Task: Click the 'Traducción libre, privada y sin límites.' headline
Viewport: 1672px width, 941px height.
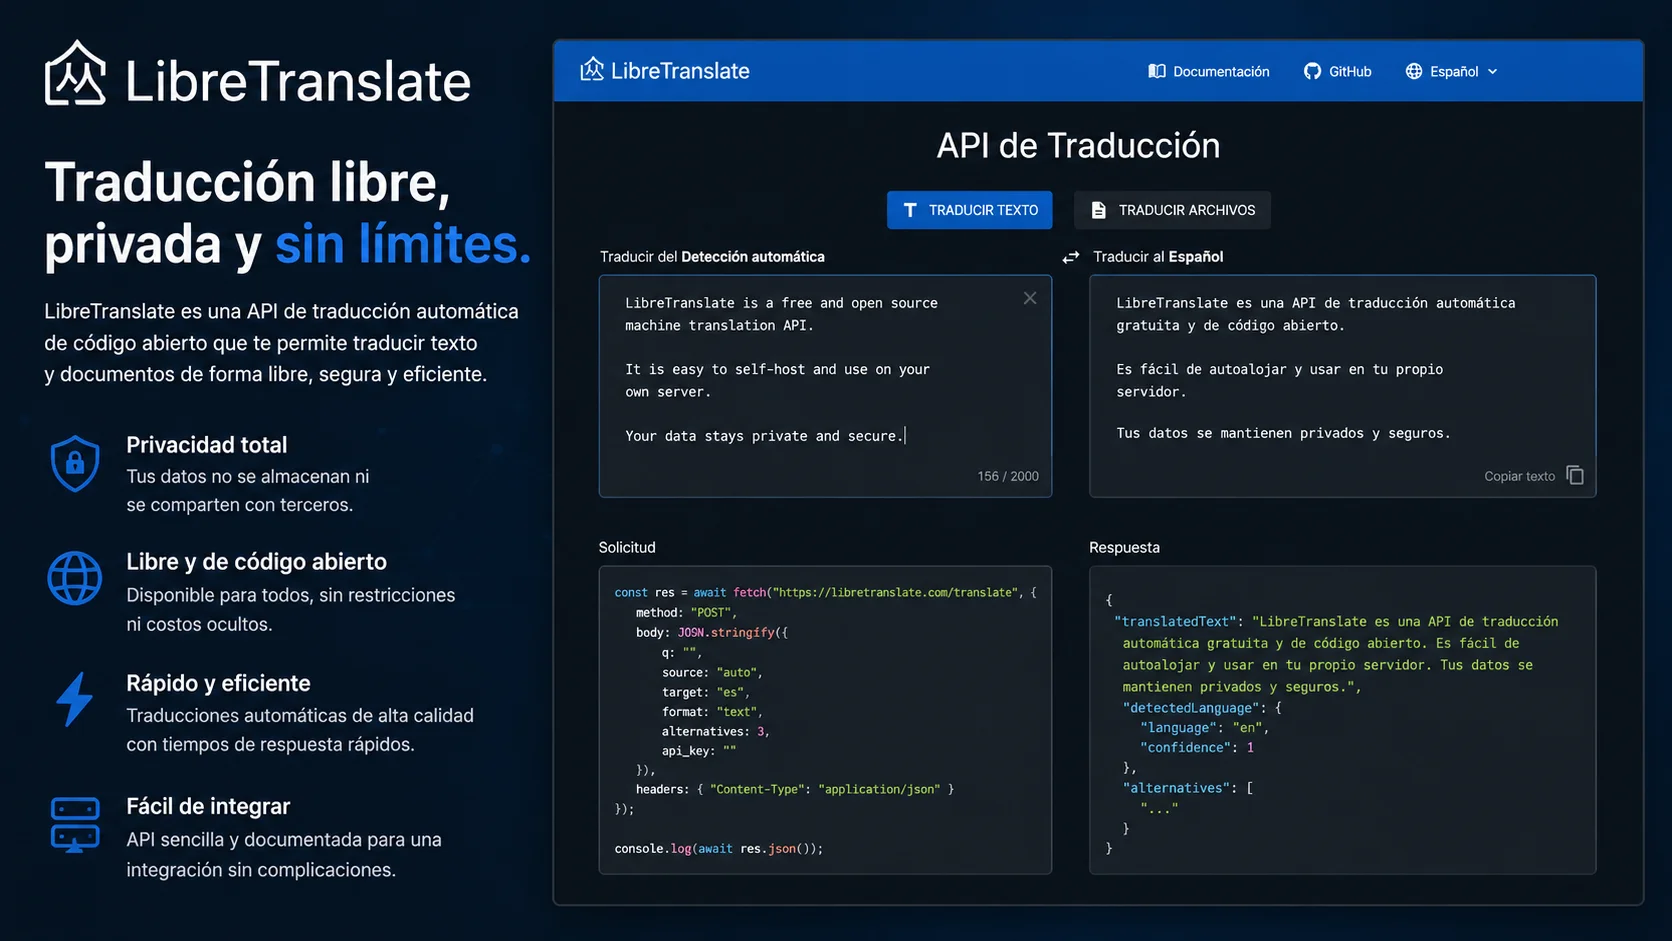Action: click(x=288, y=213)
